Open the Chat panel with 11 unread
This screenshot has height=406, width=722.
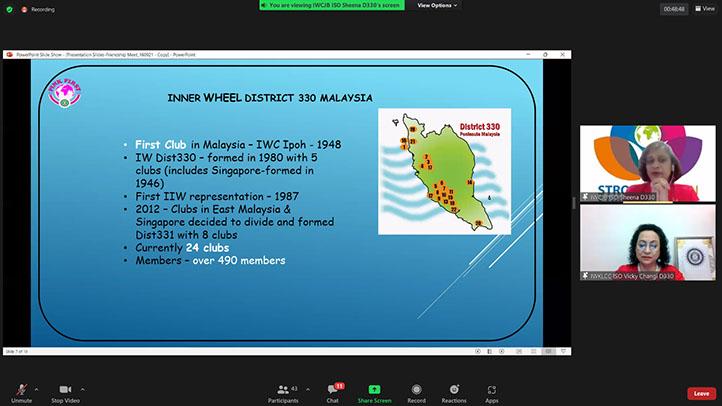(332, 391)
